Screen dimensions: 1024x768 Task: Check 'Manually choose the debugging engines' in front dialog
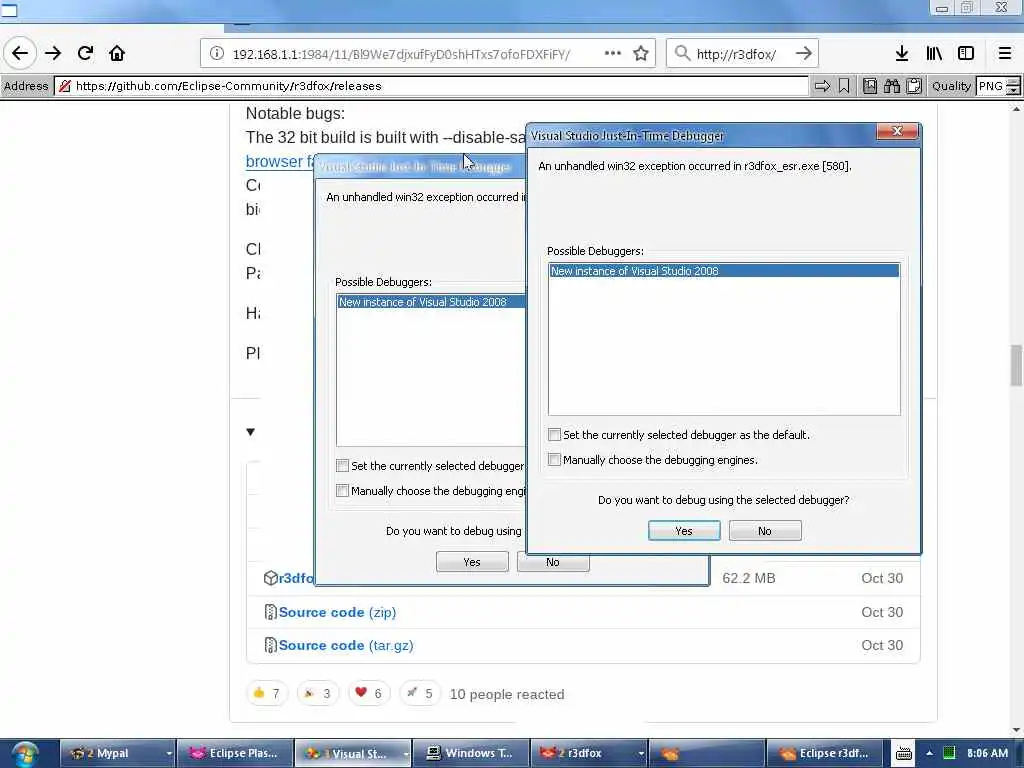click(x=554, y=460)
